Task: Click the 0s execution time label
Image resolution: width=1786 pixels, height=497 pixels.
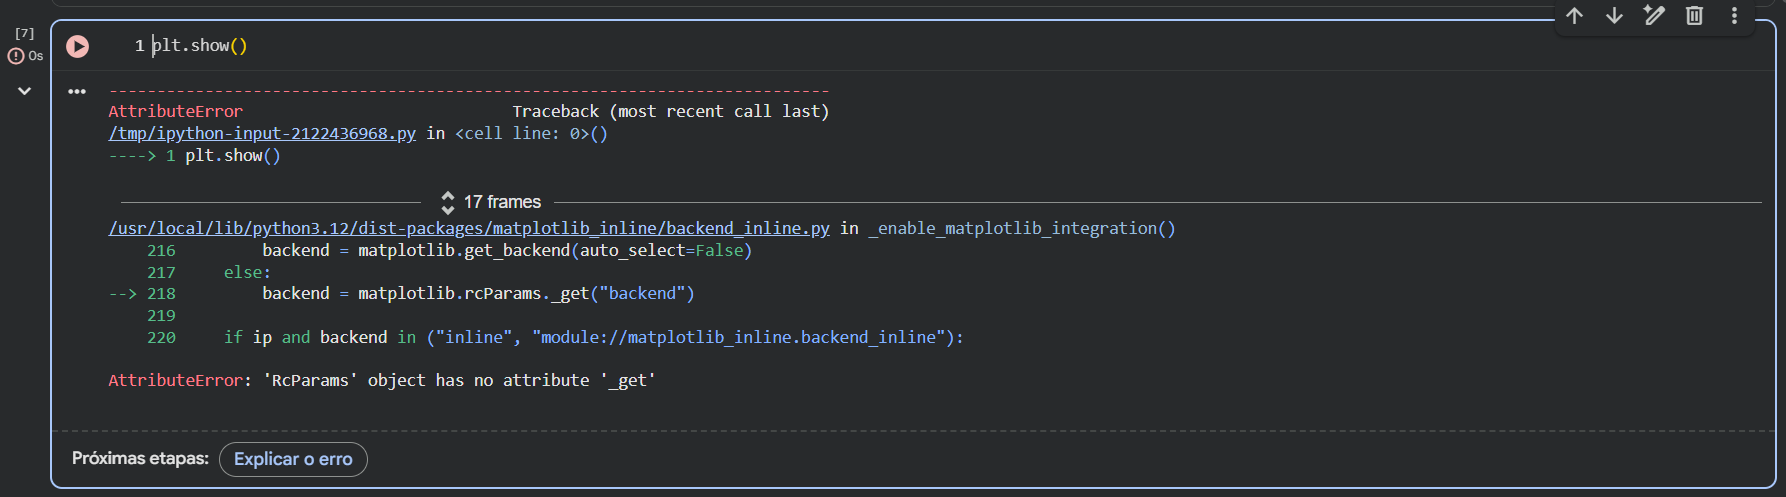Action: [36, 57]
